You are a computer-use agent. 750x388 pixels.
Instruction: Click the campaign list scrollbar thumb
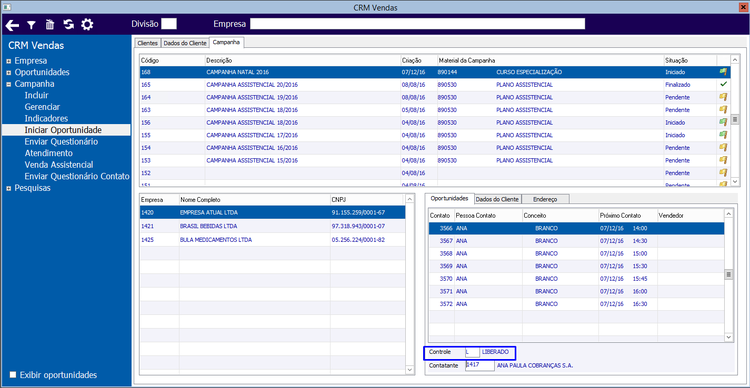tap(736, 119)
